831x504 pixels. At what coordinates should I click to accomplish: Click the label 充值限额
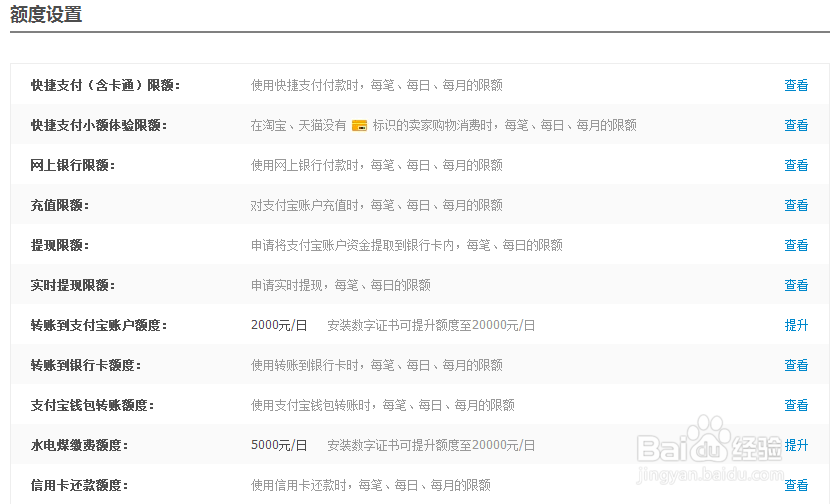[59, 206]
